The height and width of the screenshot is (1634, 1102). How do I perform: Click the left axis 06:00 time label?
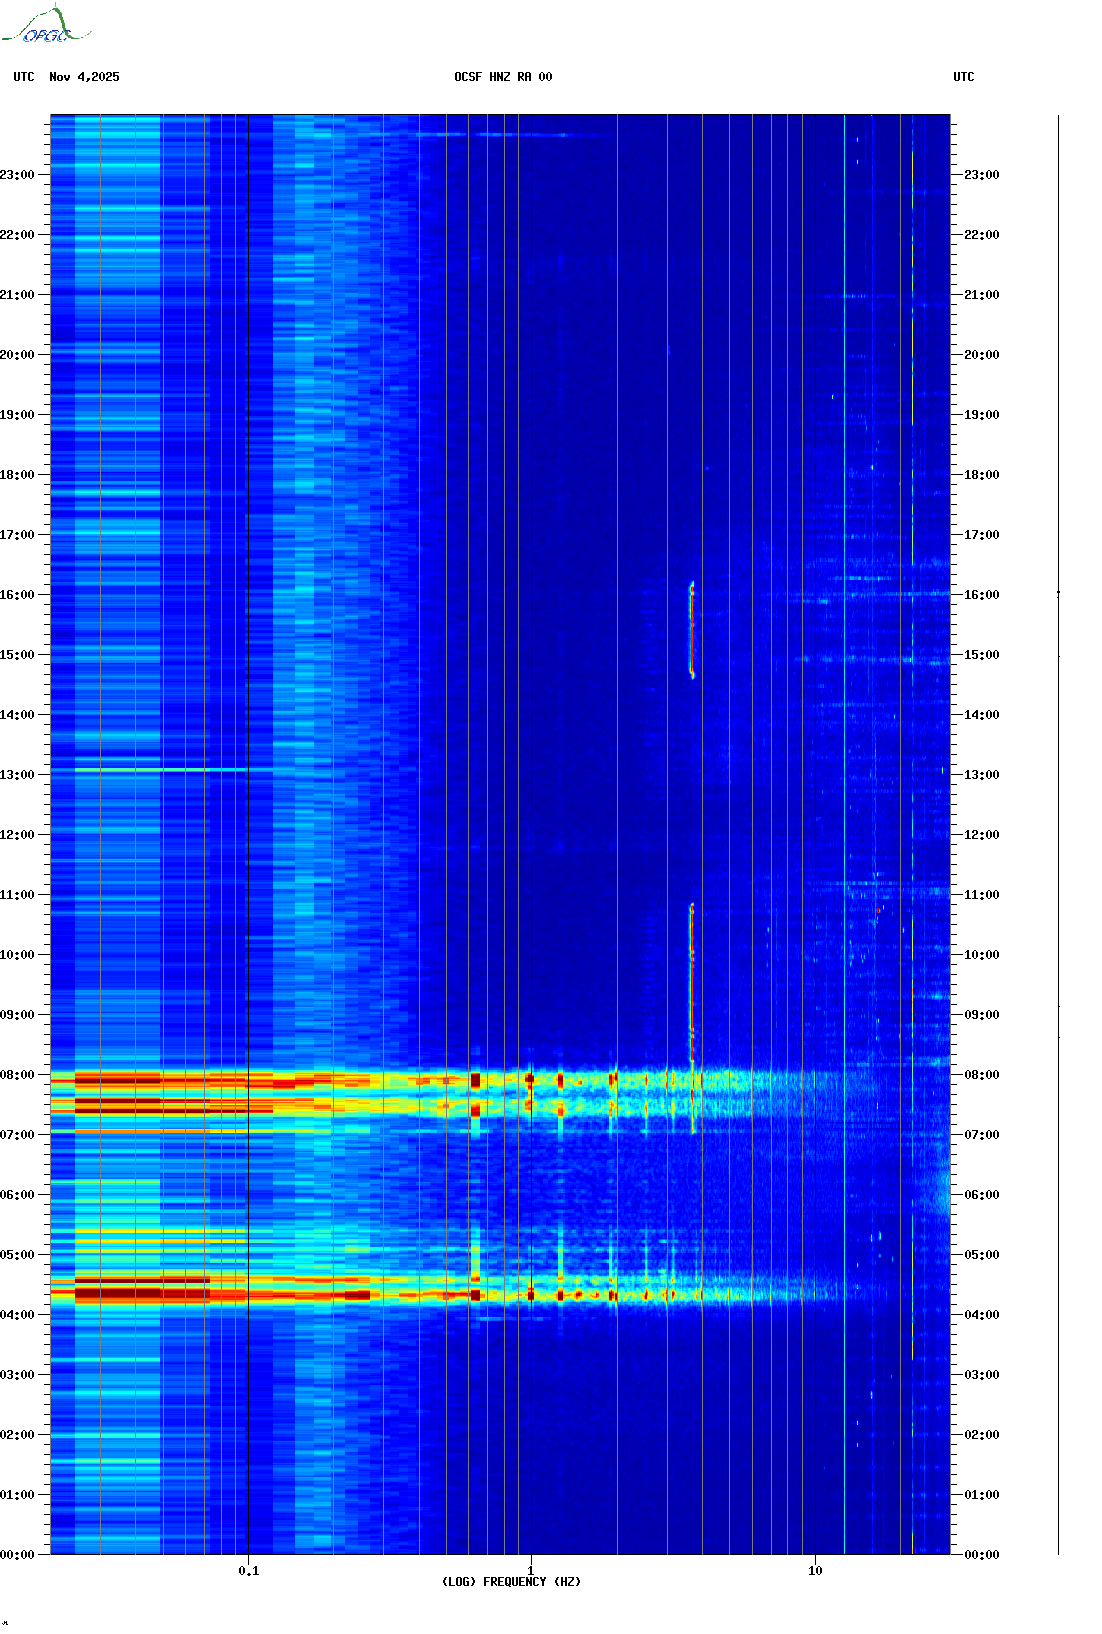pyautogui.click(x=17, y=1195)
